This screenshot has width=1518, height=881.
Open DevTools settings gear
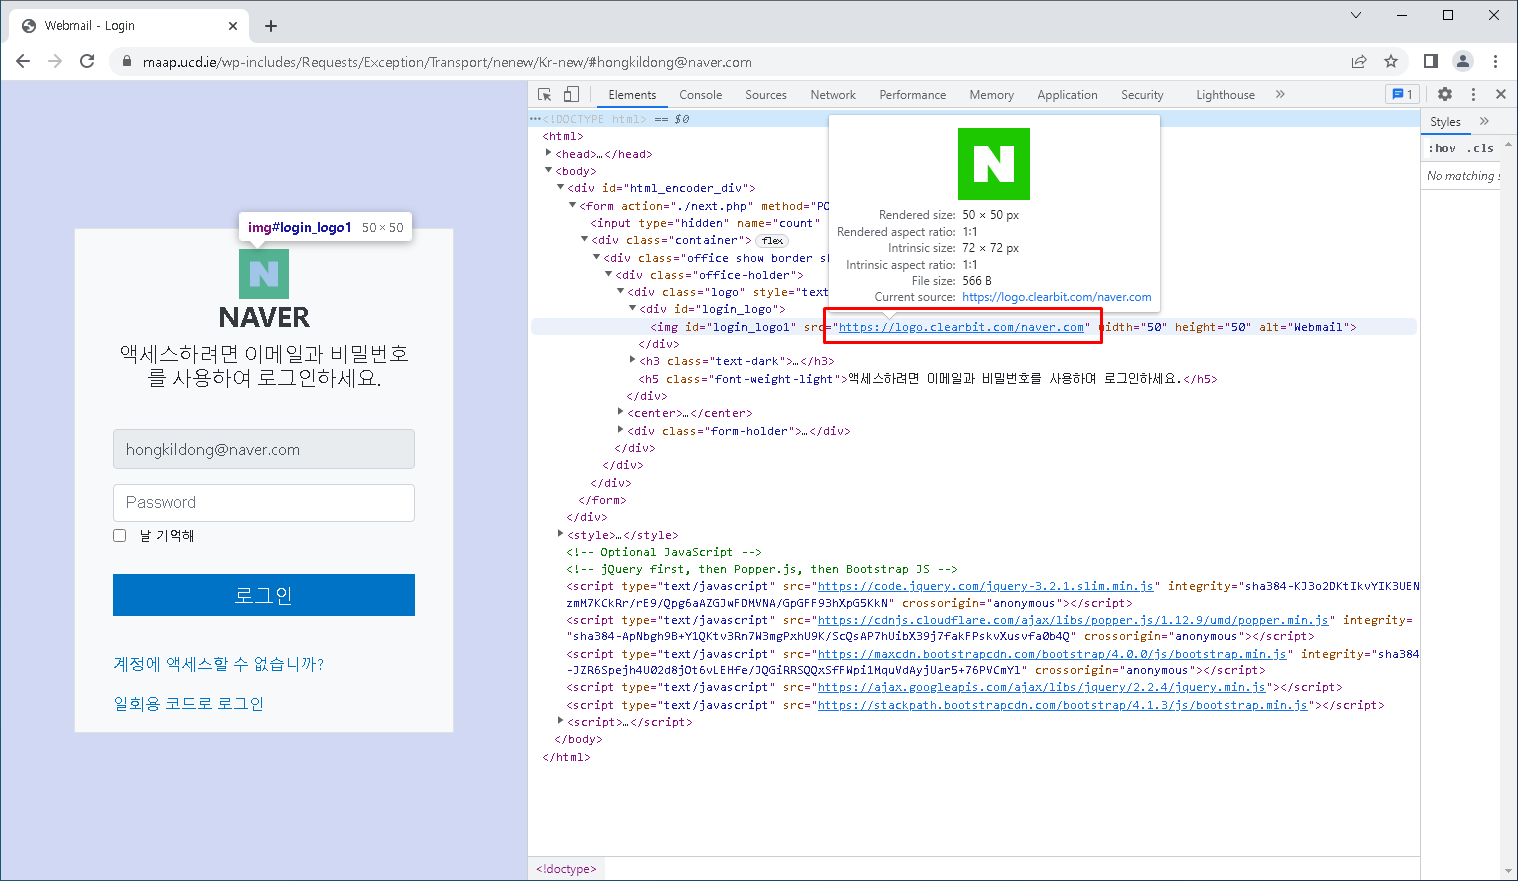[x=1445, y=94]
